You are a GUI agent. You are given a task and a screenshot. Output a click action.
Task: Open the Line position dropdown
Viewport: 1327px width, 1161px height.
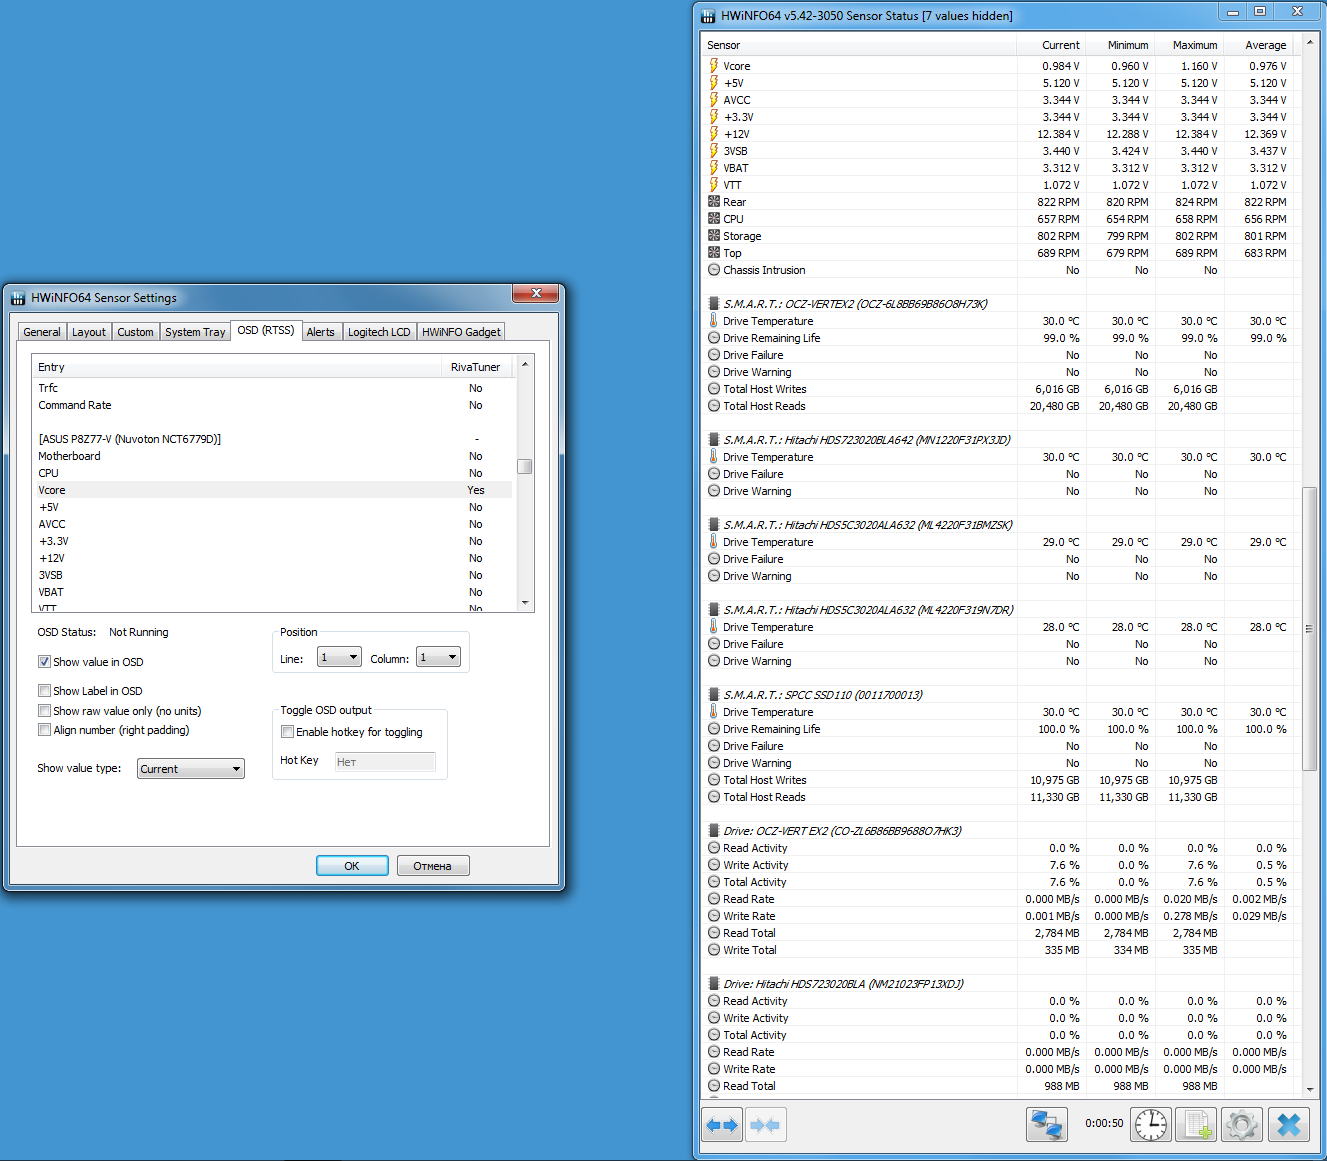click(339, 657)
